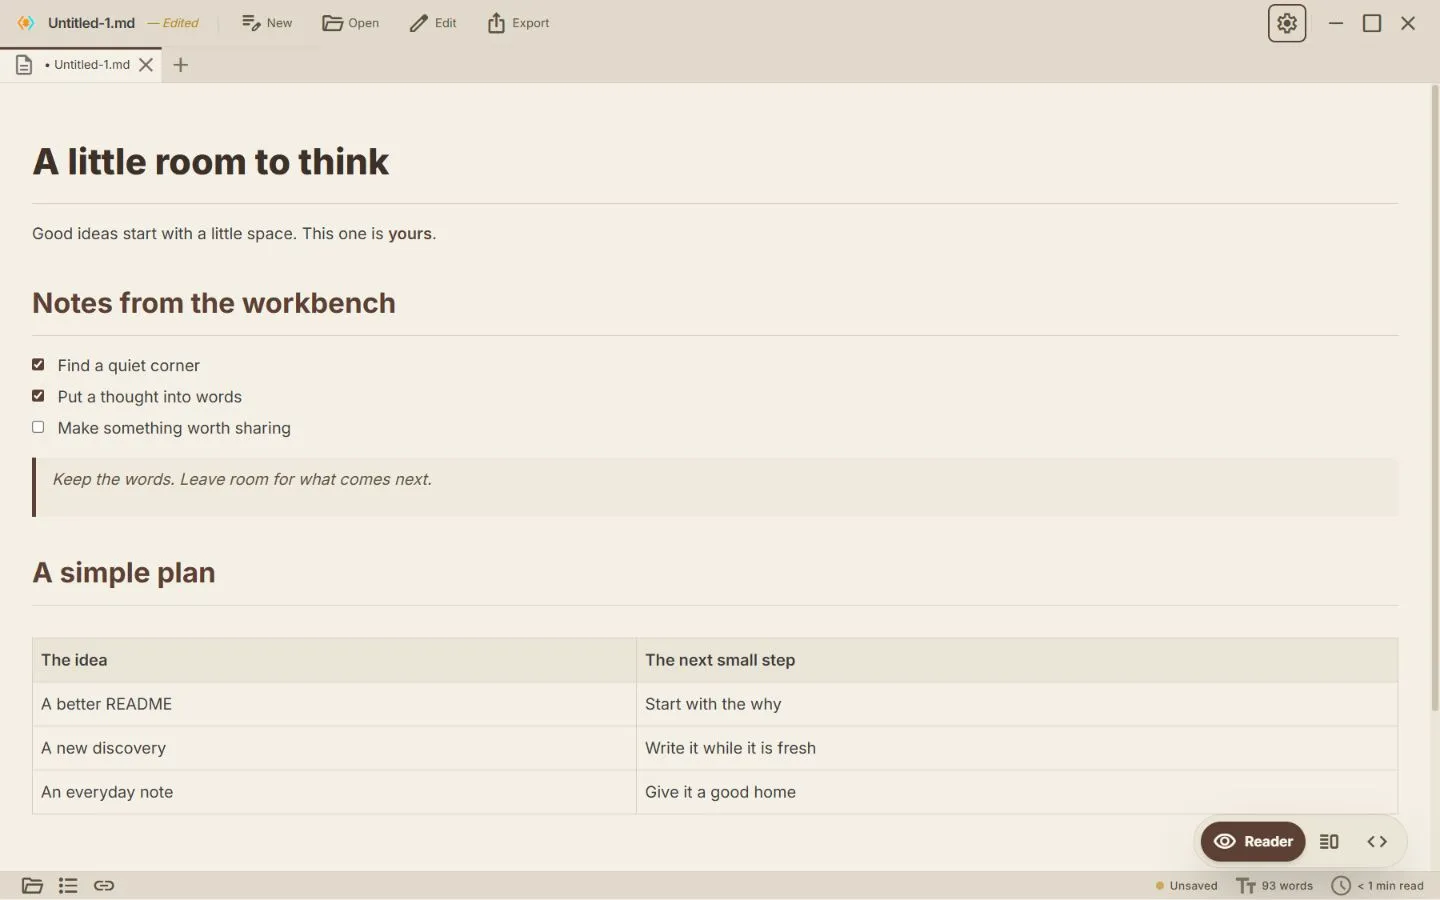Viewport: 1440px width, 900px height.
Task: Close the Untitled-1.md tab
Action: coord(146,65)
